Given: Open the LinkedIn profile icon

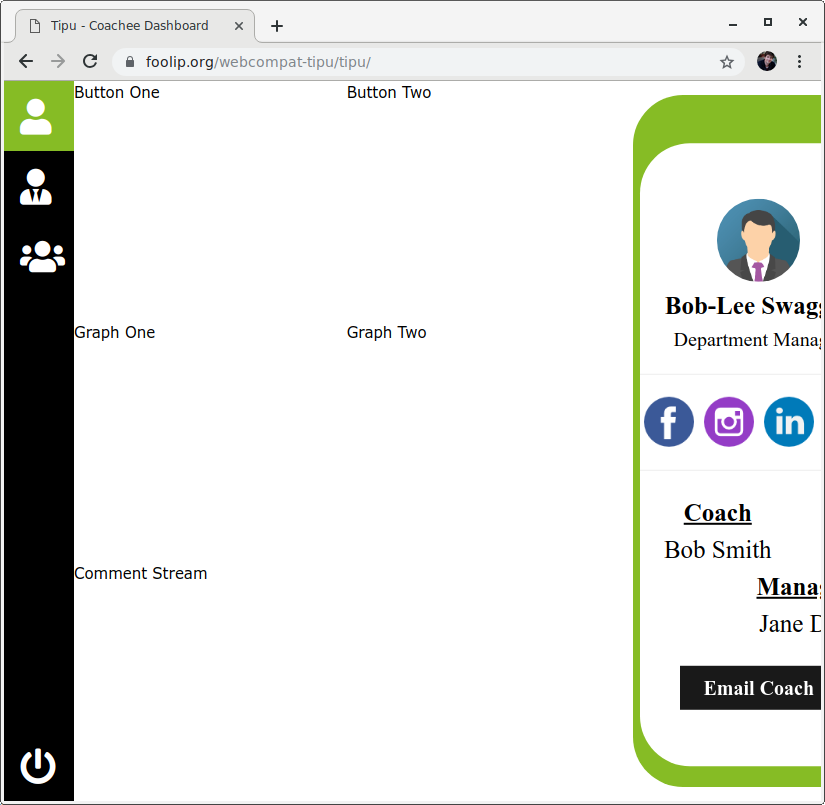Looking at the screenshot, I should (x=788, y=422).
